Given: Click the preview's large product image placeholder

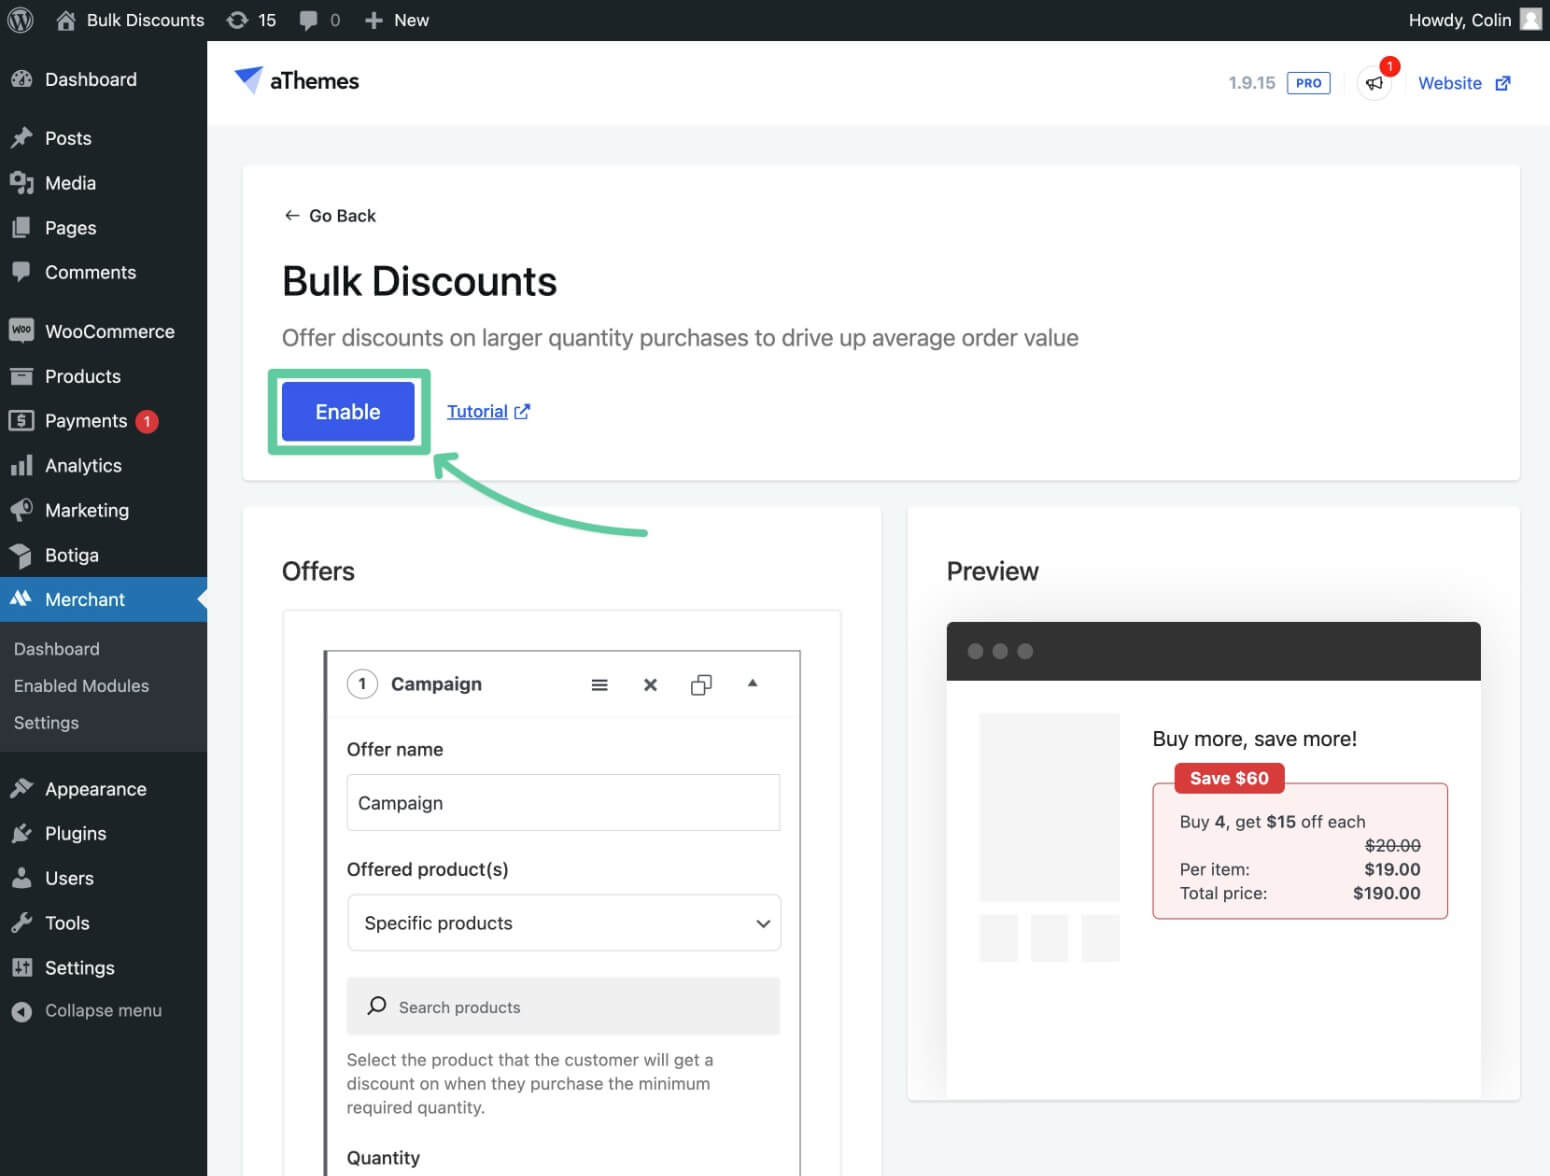Looking at the screenshot, I should pos(1049,807).
